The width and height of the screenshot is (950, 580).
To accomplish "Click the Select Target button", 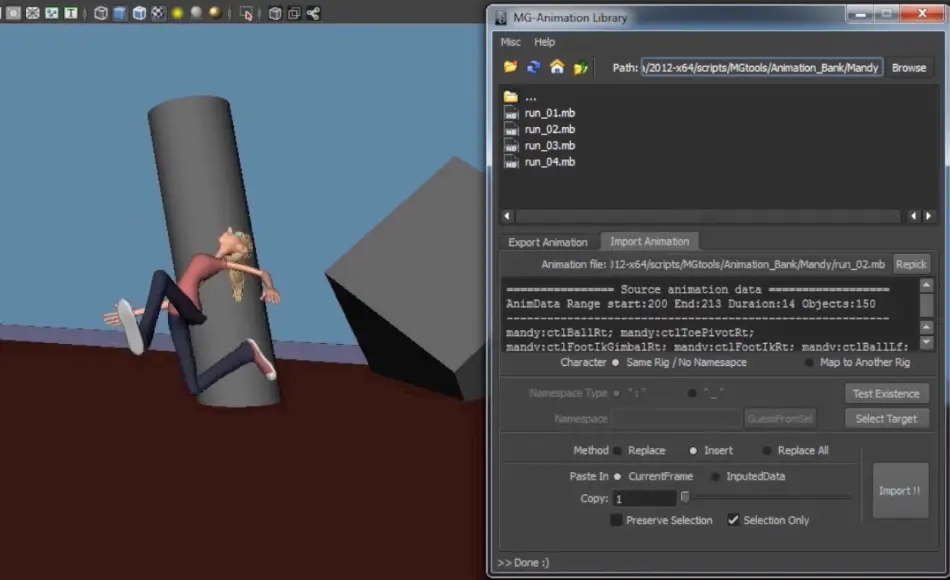I will (x=886, y=419).
